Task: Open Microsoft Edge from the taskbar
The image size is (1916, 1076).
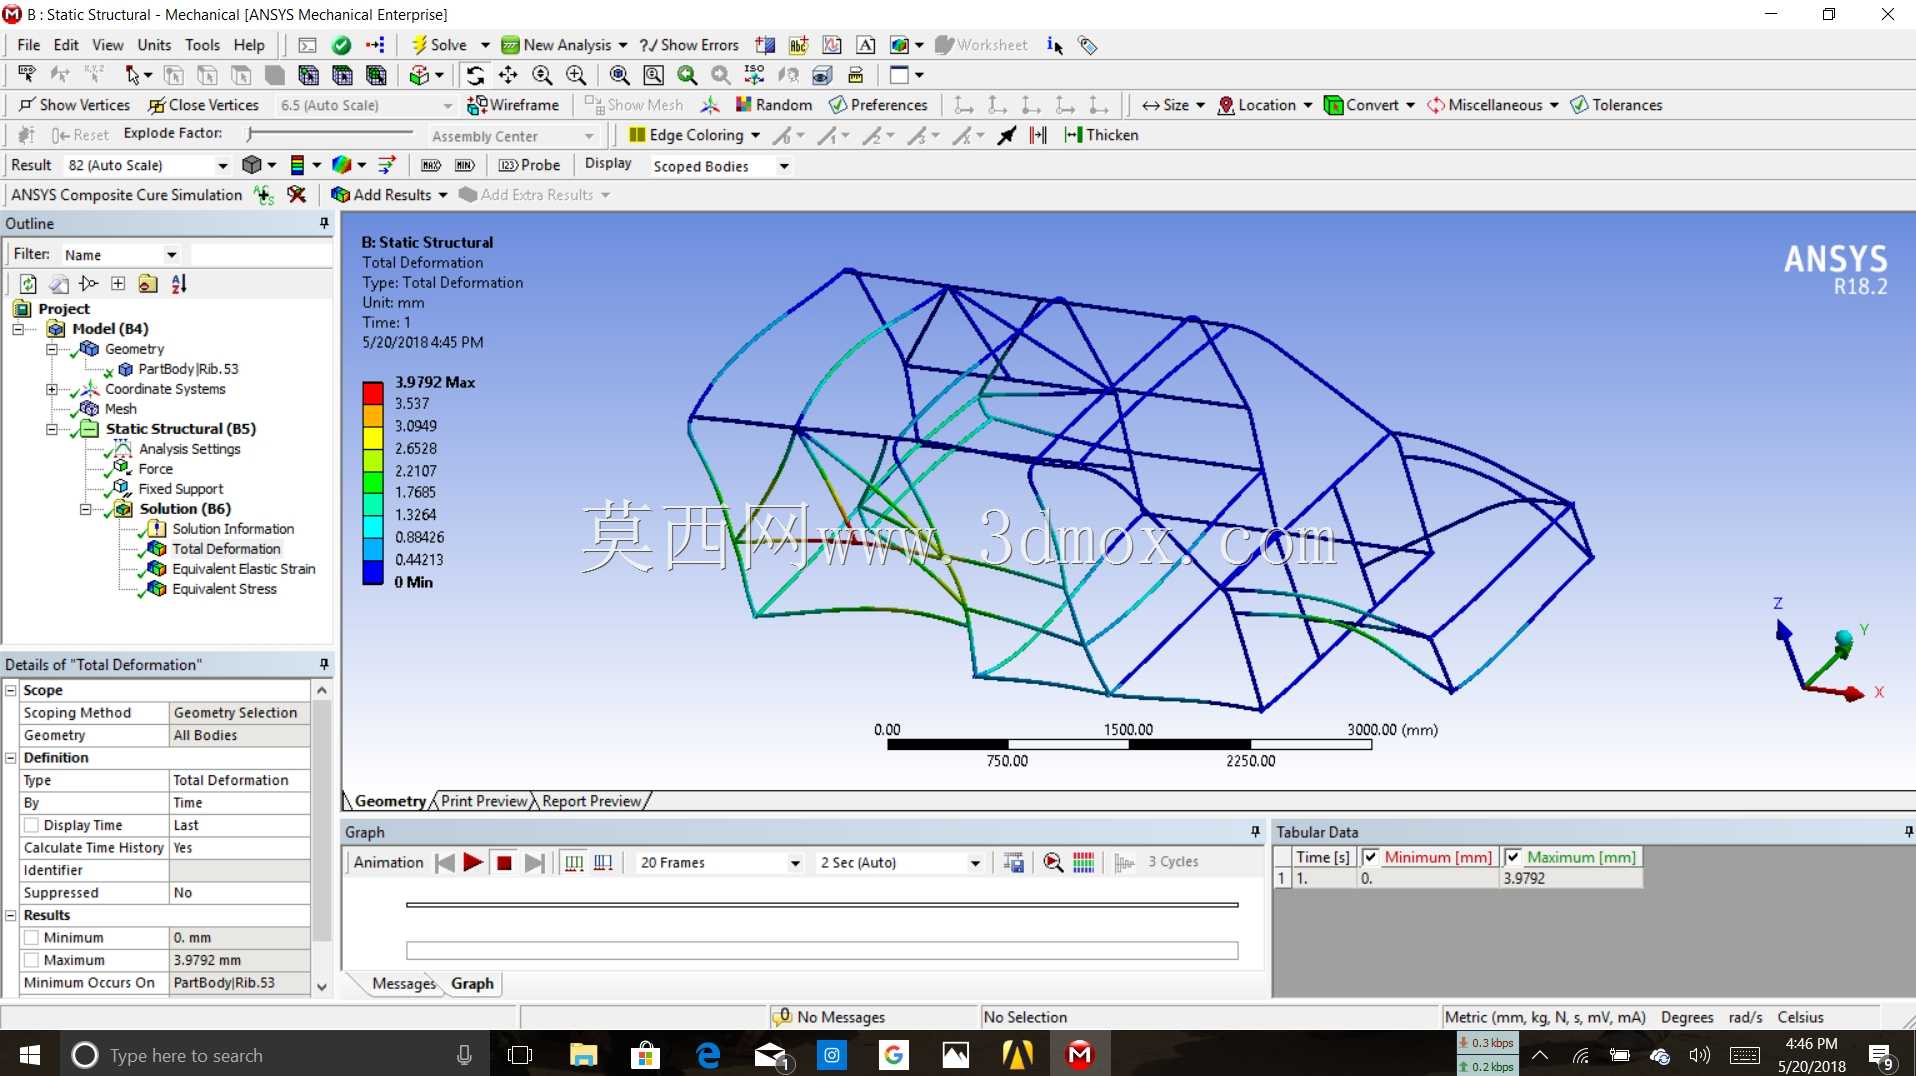Action: tap(708, 1054)
